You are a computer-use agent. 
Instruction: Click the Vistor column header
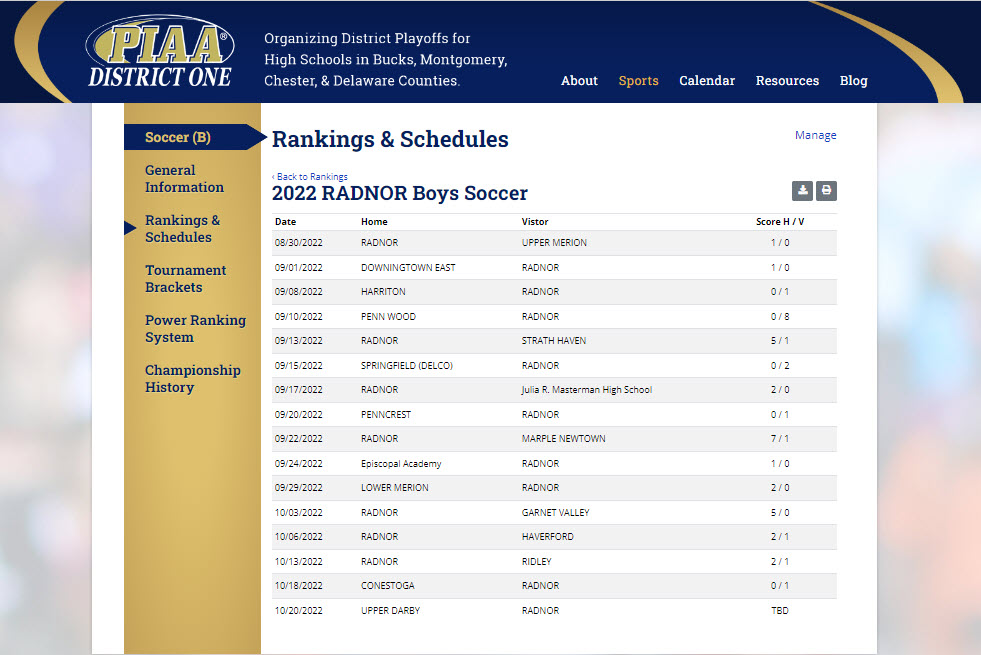point(535,221)
